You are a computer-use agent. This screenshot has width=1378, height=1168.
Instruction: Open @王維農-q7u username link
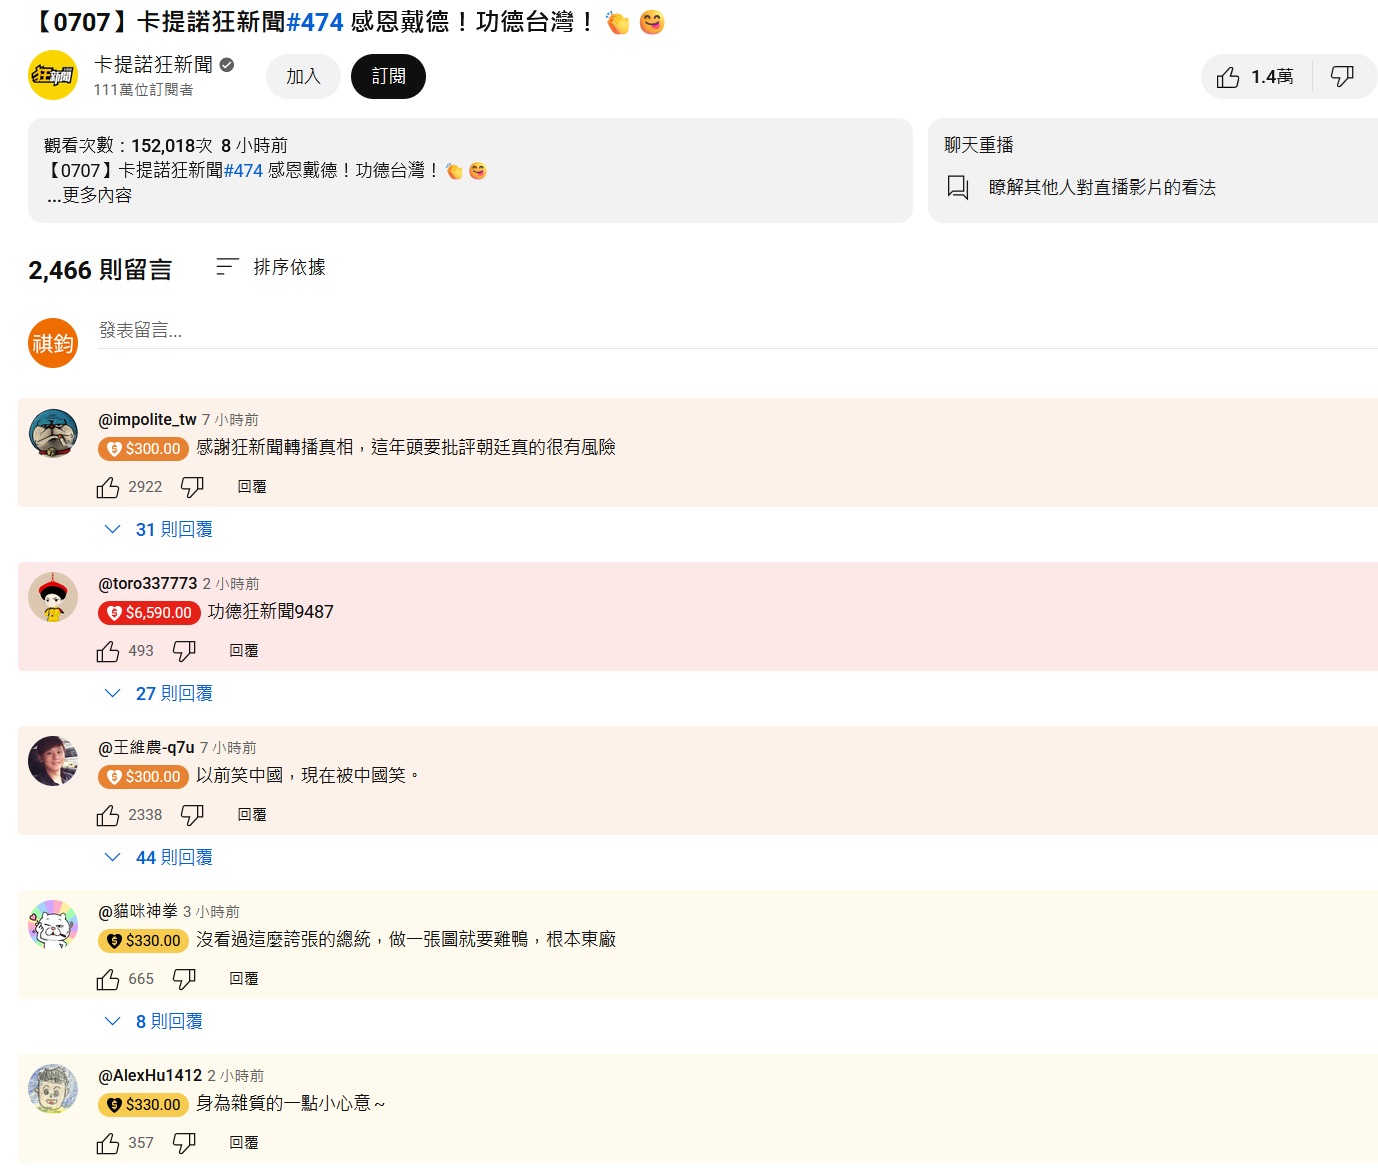pos(146,748)
